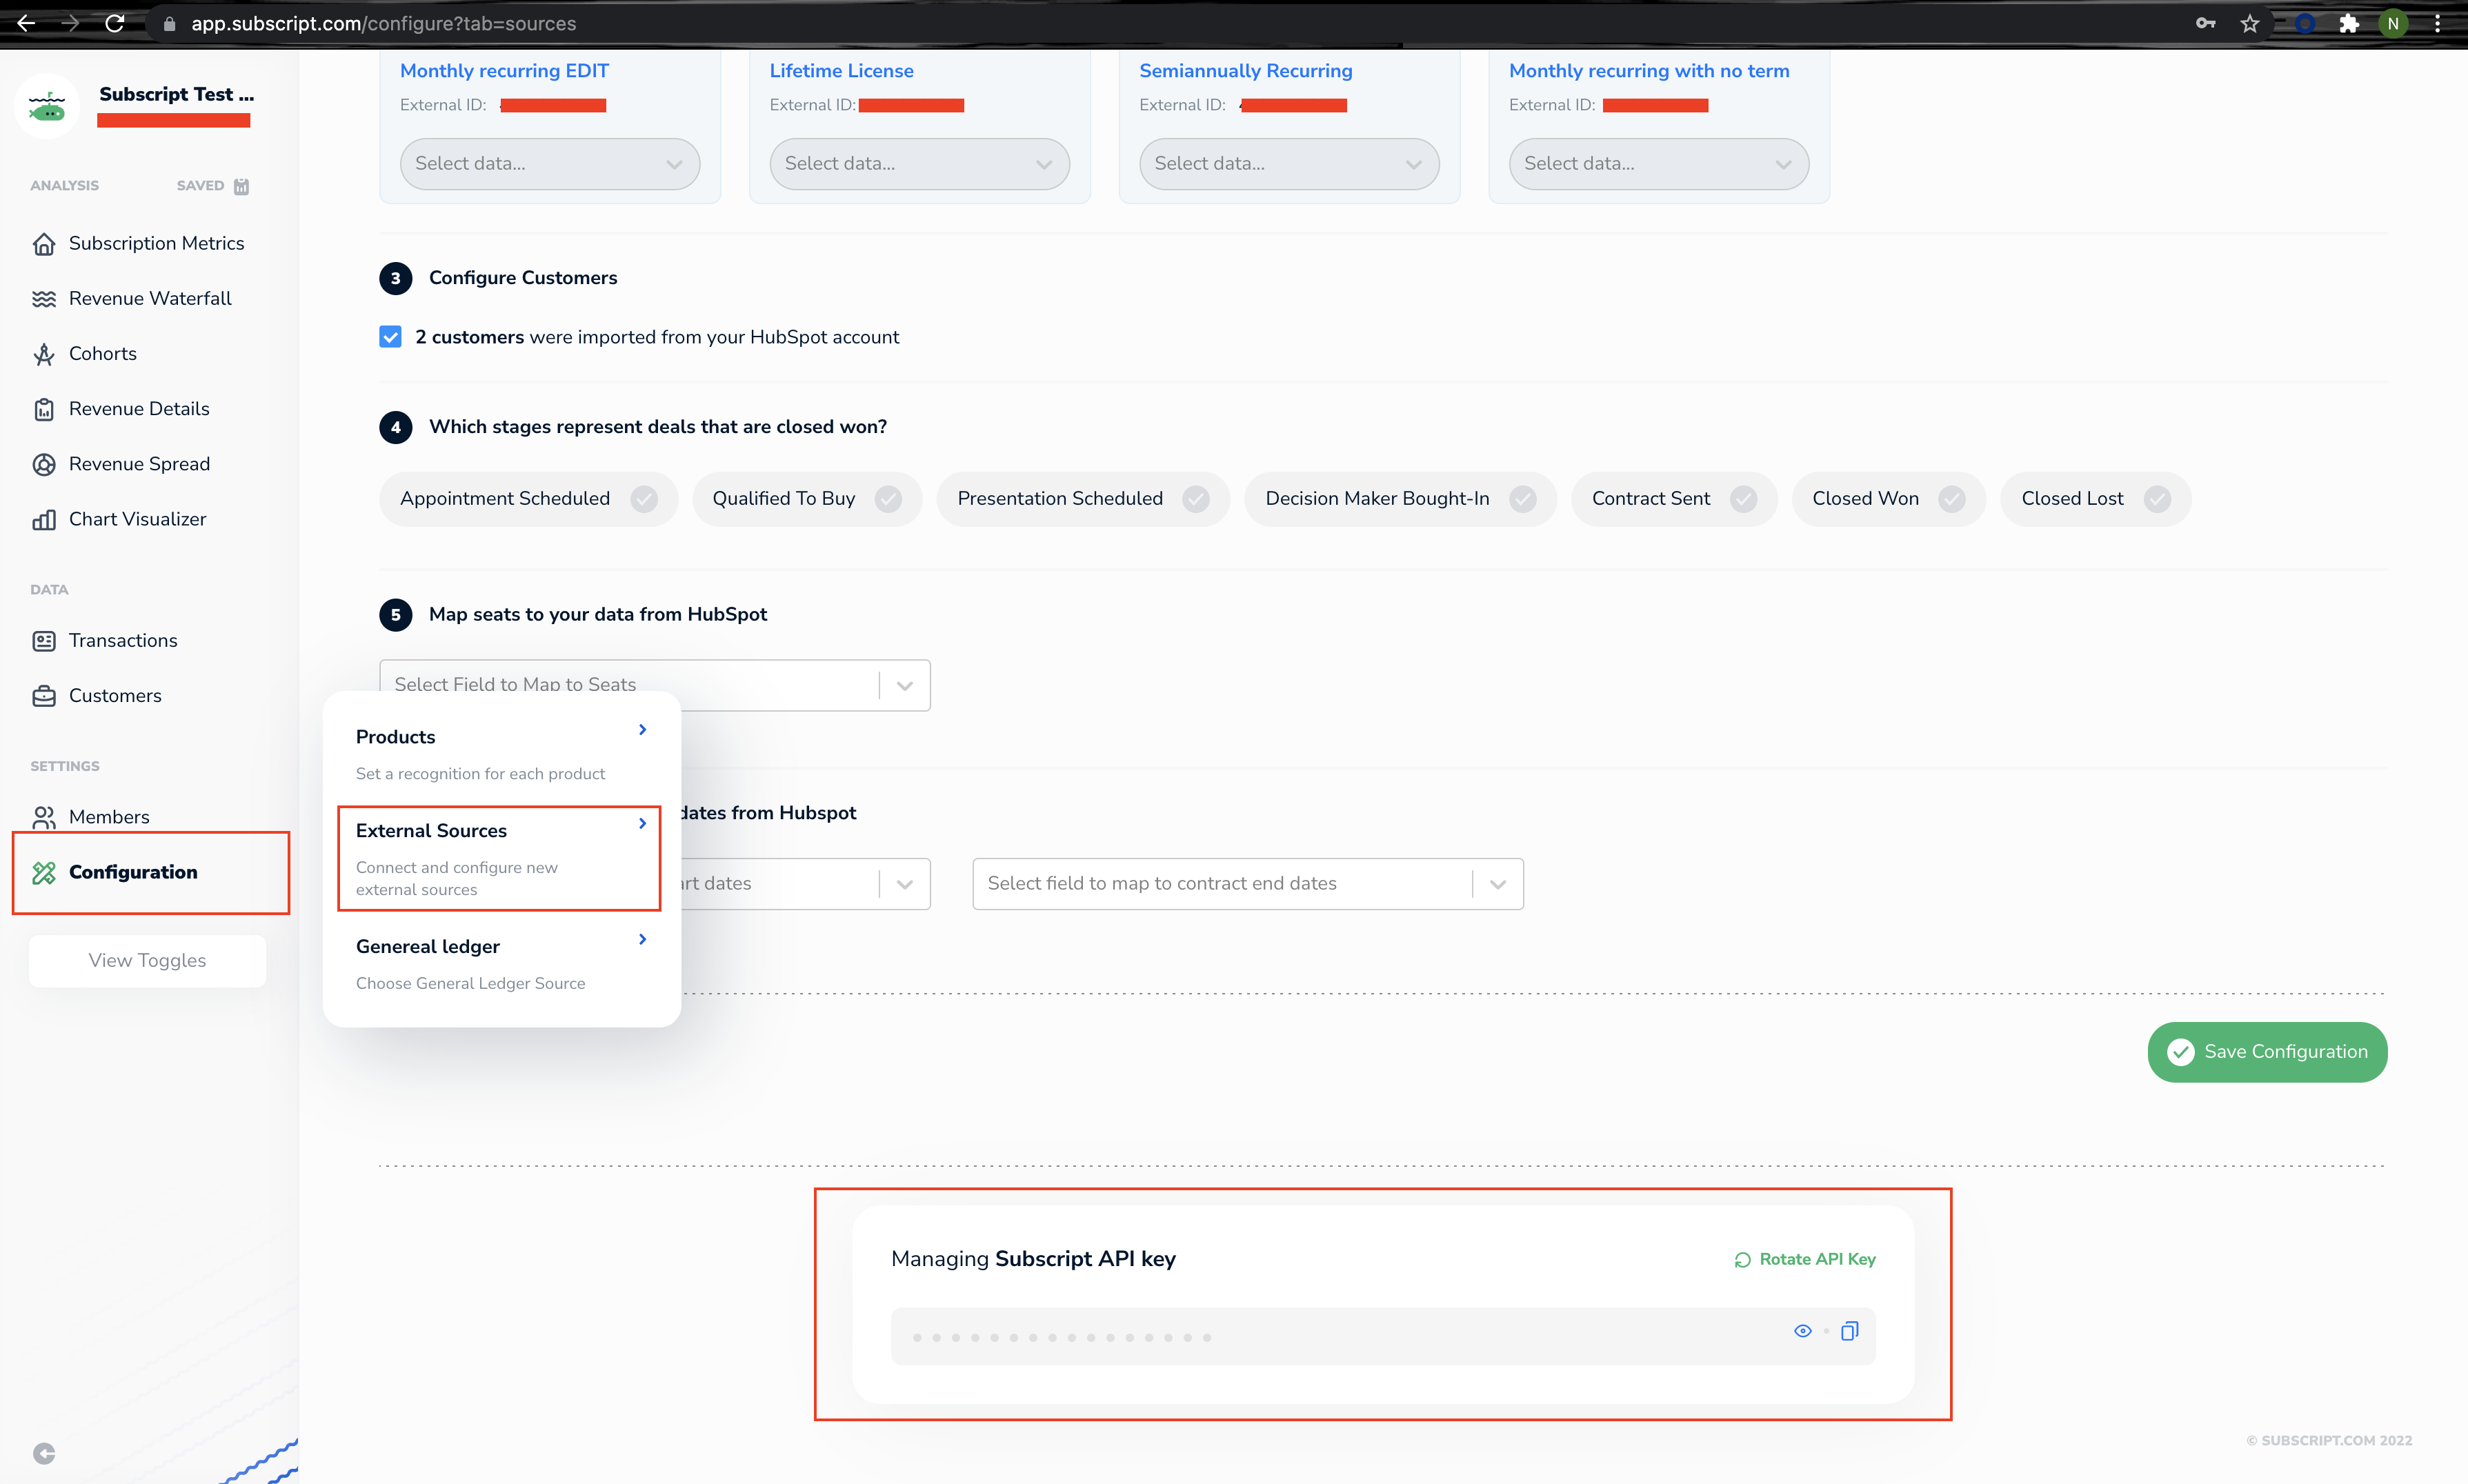This screenshot has height=1484, width=2468.
Task: Open Select data dropdown for Monthly recurring EDIT
Action: tap(550, 163)
